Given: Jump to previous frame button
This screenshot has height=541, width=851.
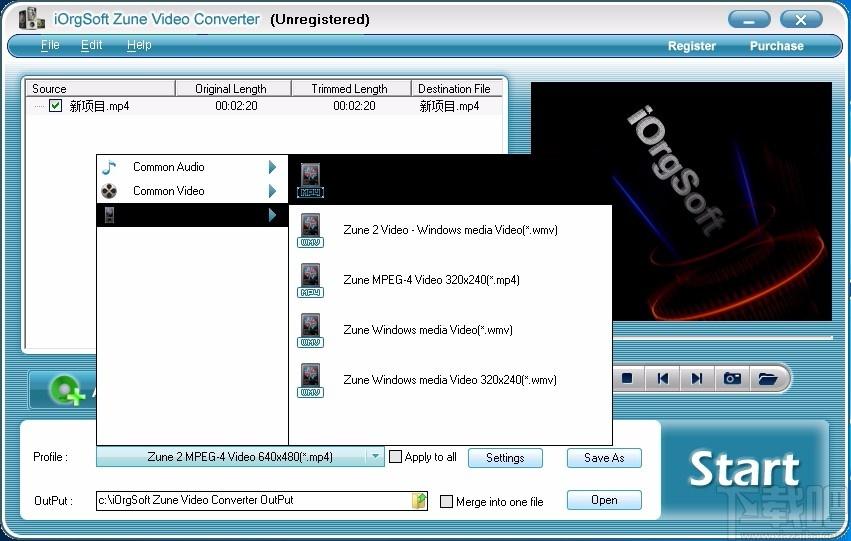Looking at the screenshot, I should [663, 378].
